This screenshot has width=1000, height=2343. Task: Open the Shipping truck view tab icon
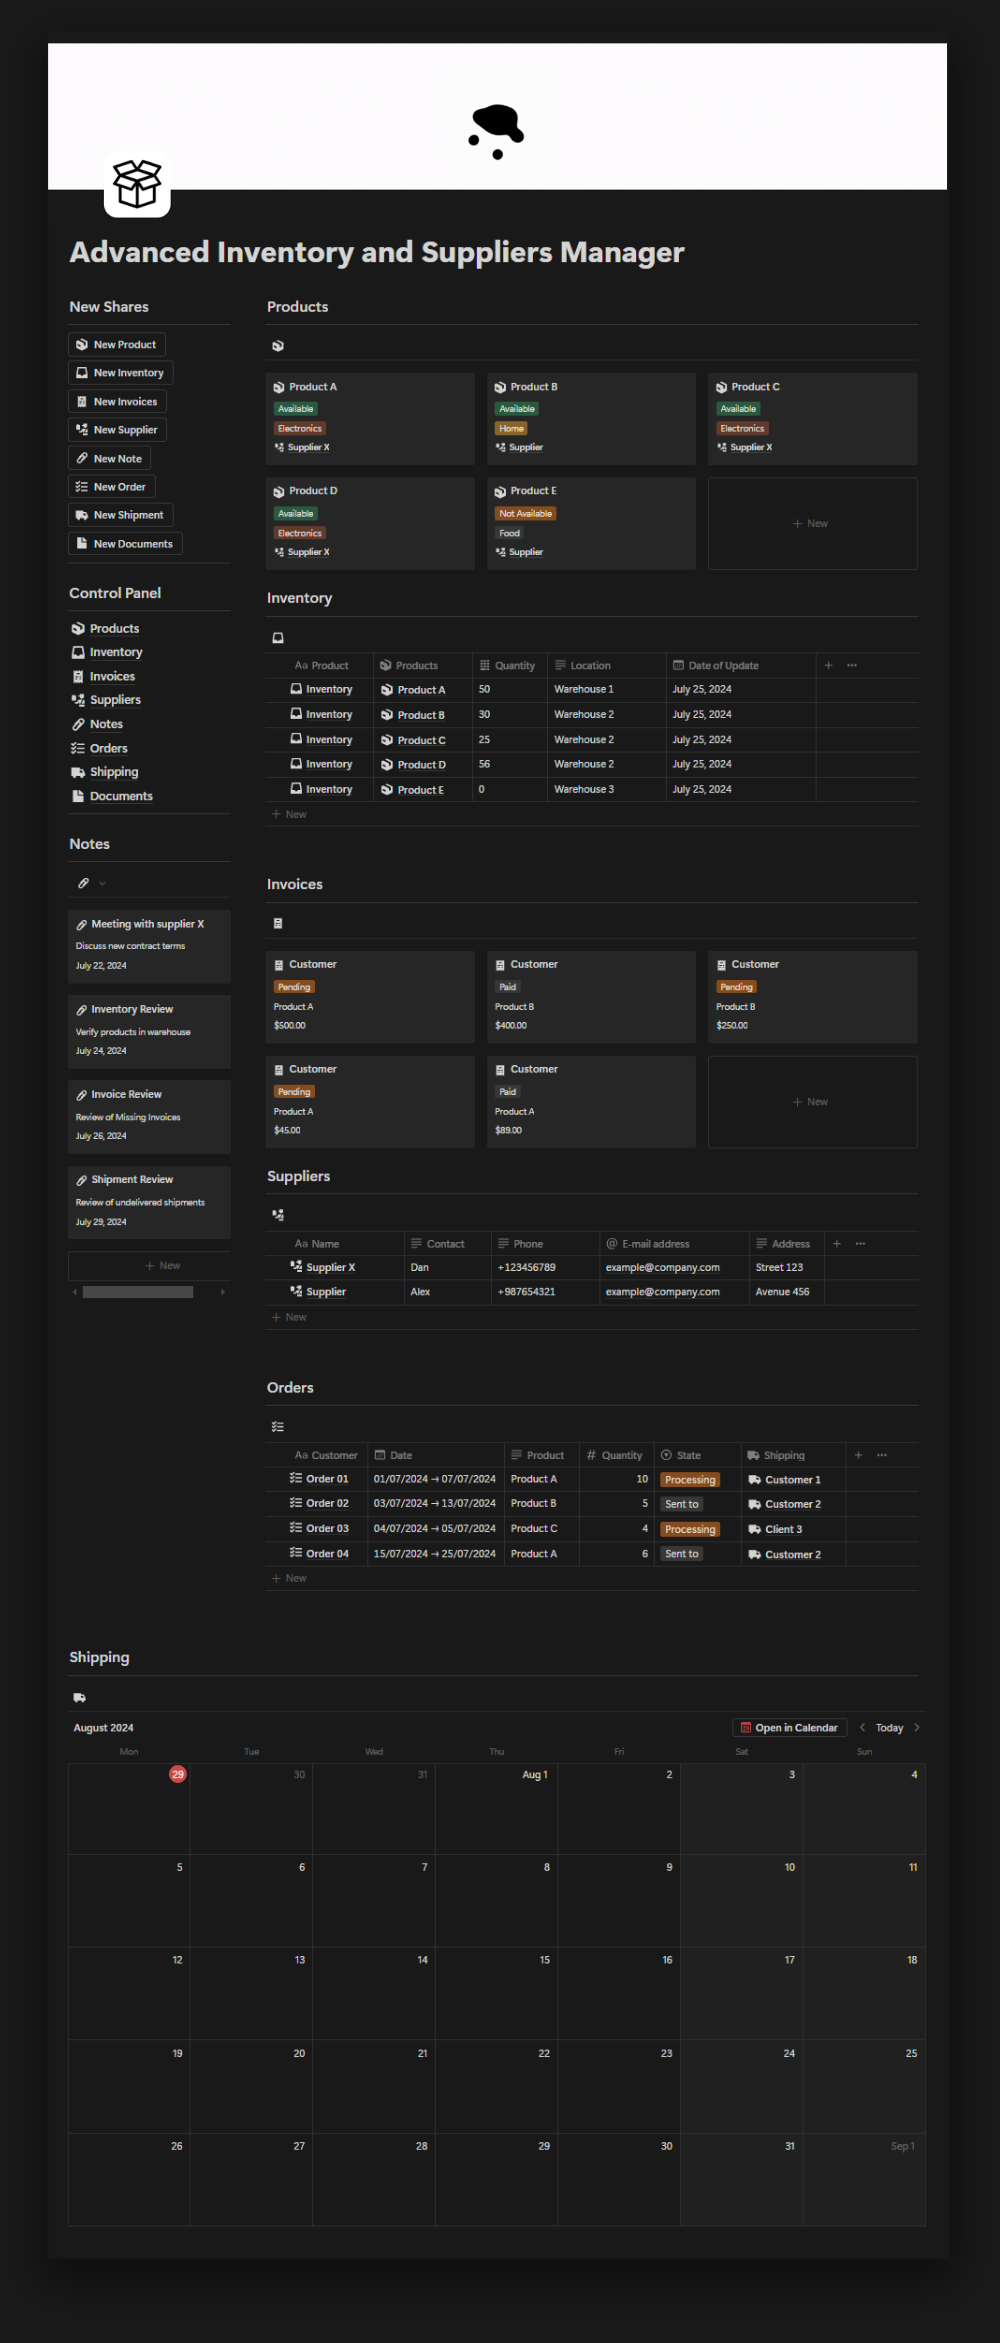point(80,1698)
